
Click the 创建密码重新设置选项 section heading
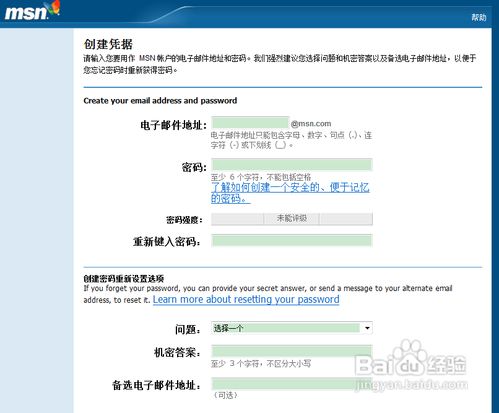tap(124, 279)
